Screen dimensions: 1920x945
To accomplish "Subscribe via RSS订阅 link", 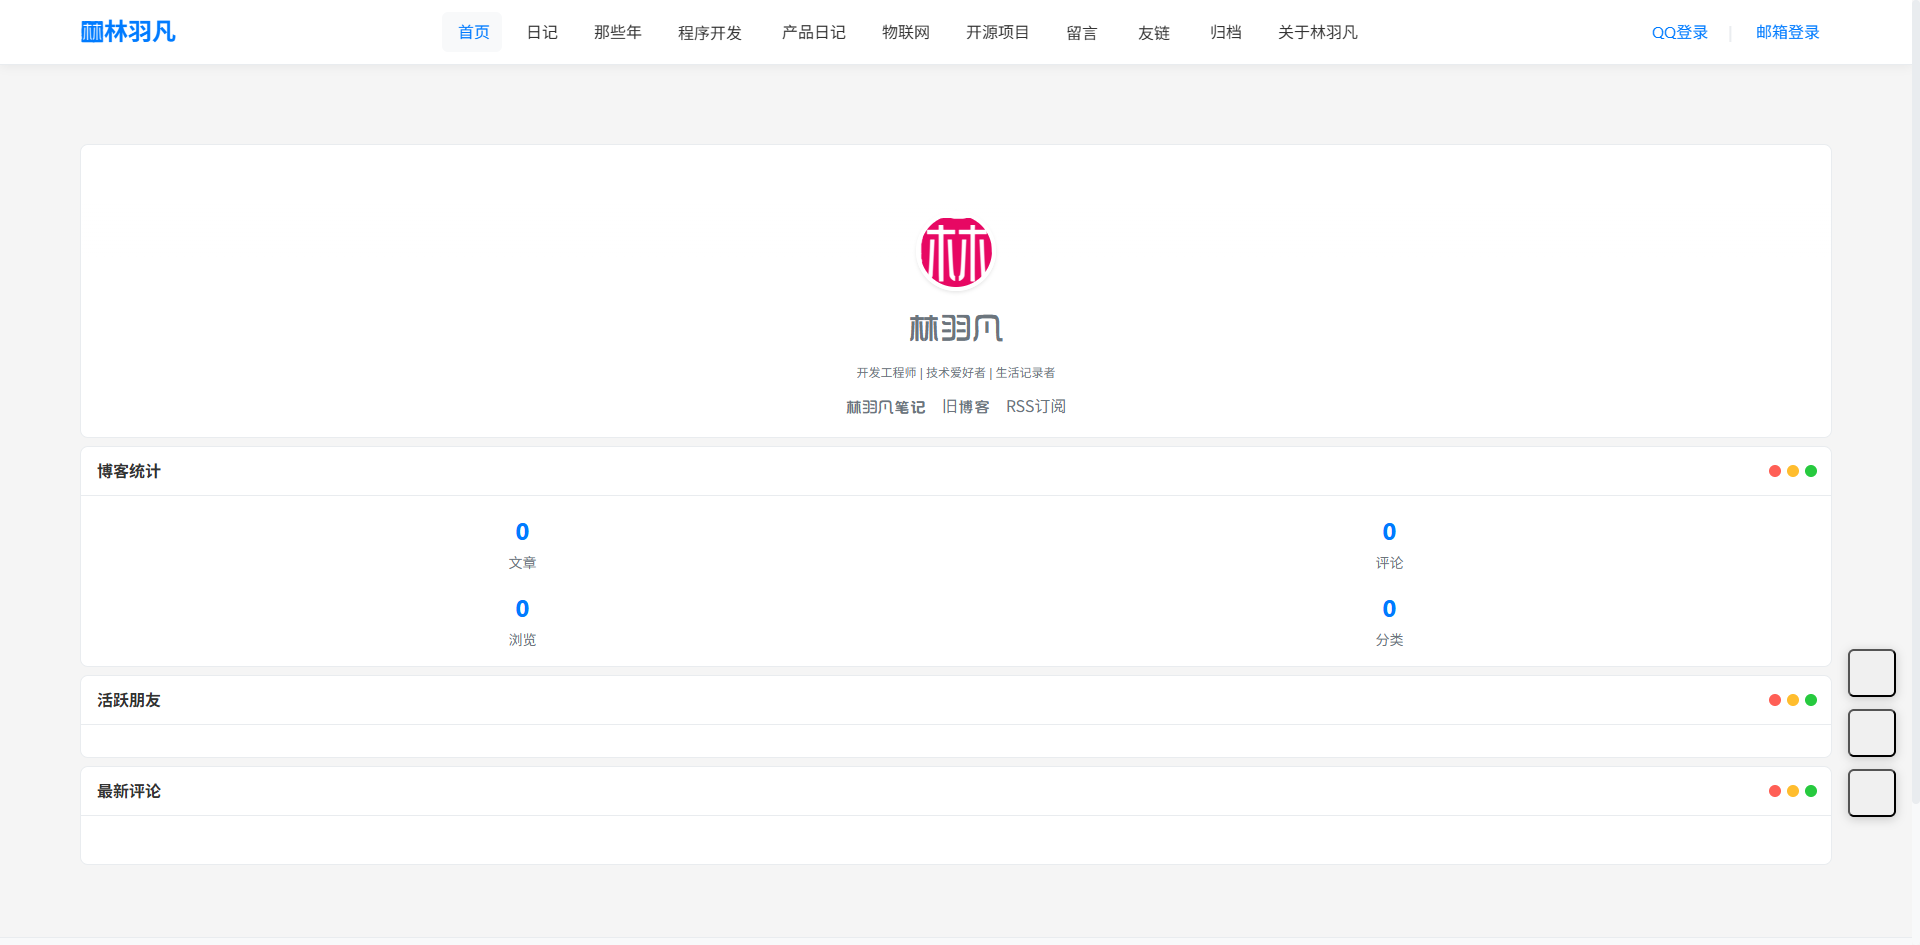I will point(1035,407).
